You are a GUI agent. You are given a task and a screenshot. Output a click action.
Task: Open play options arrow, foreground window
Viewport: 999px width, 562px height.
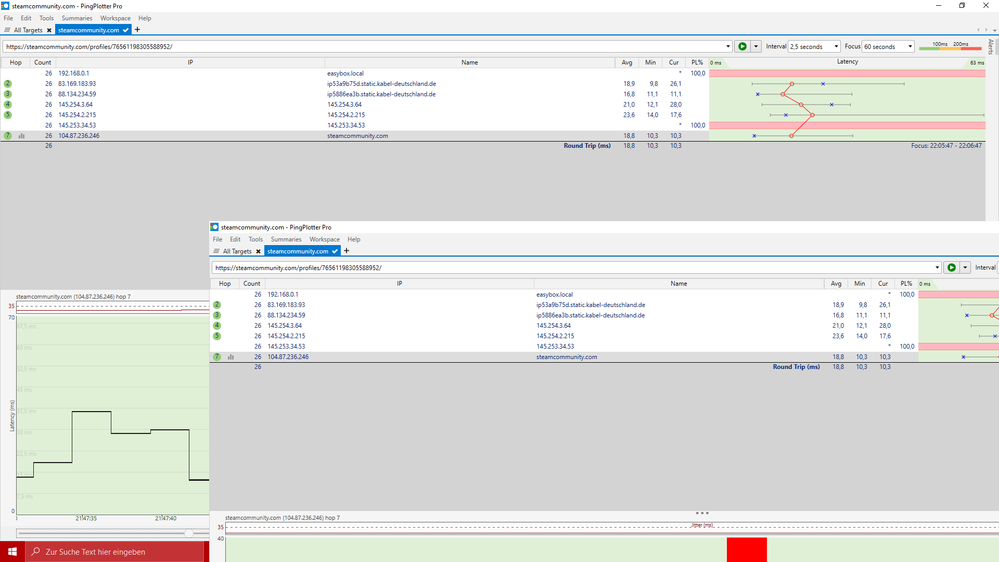coord(965,268)
